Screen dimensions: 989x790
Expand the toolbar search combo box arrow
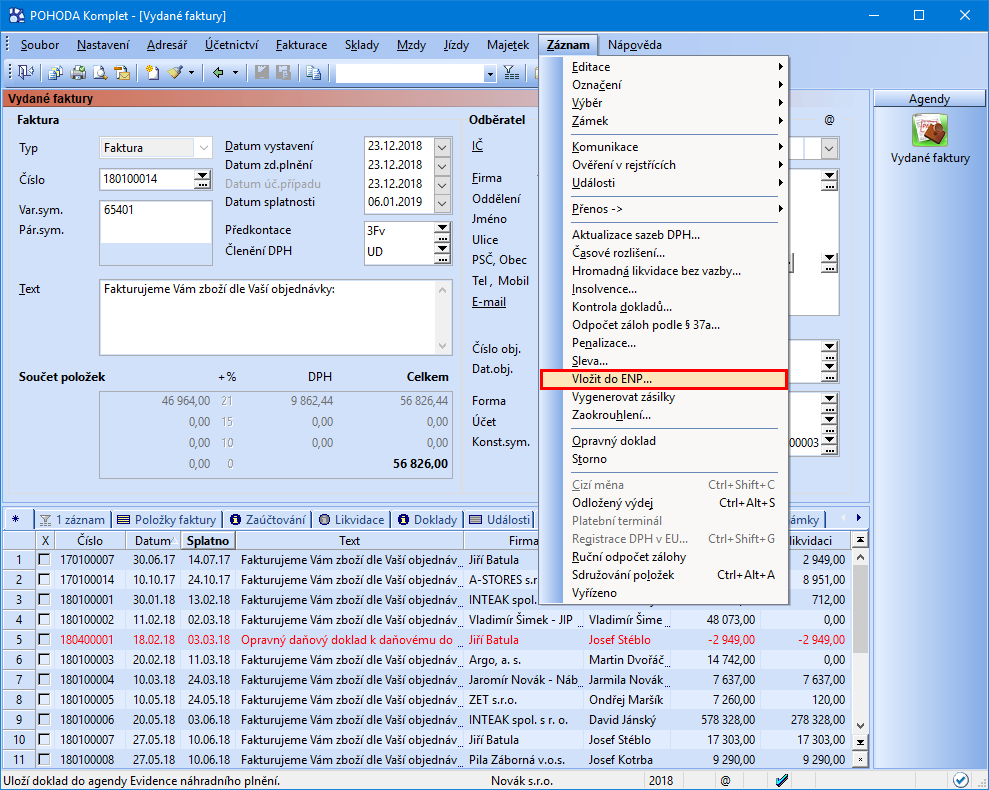[490, 74]
